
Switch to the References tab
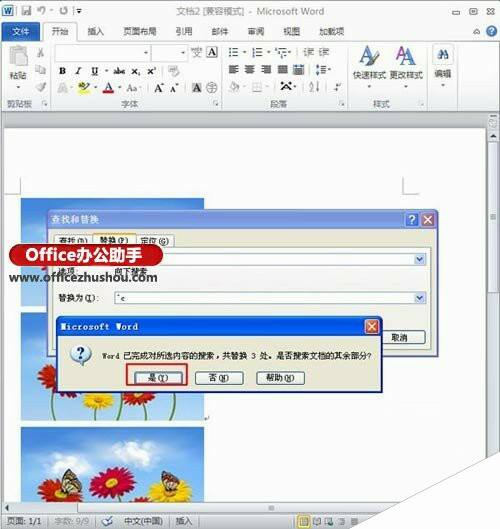[x=184, y=32]
